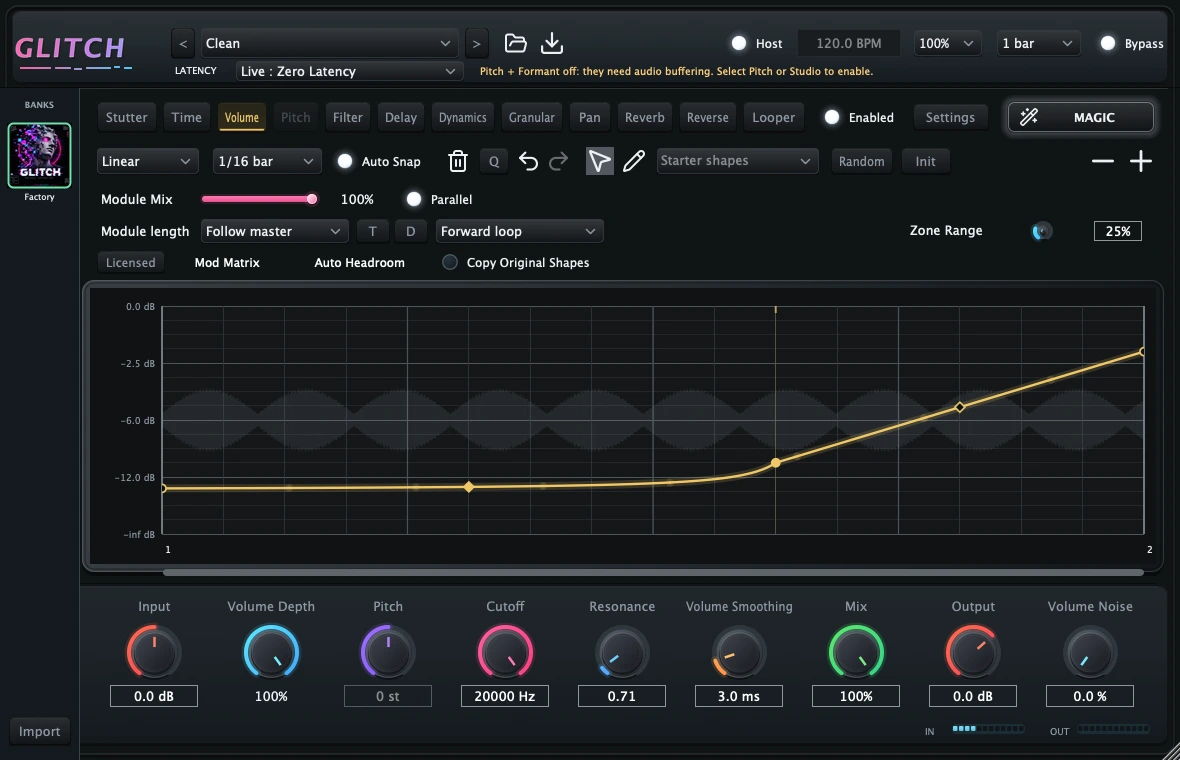Switch to the Stutter tab
The image size is (1180, 760).
pos(126,117)
